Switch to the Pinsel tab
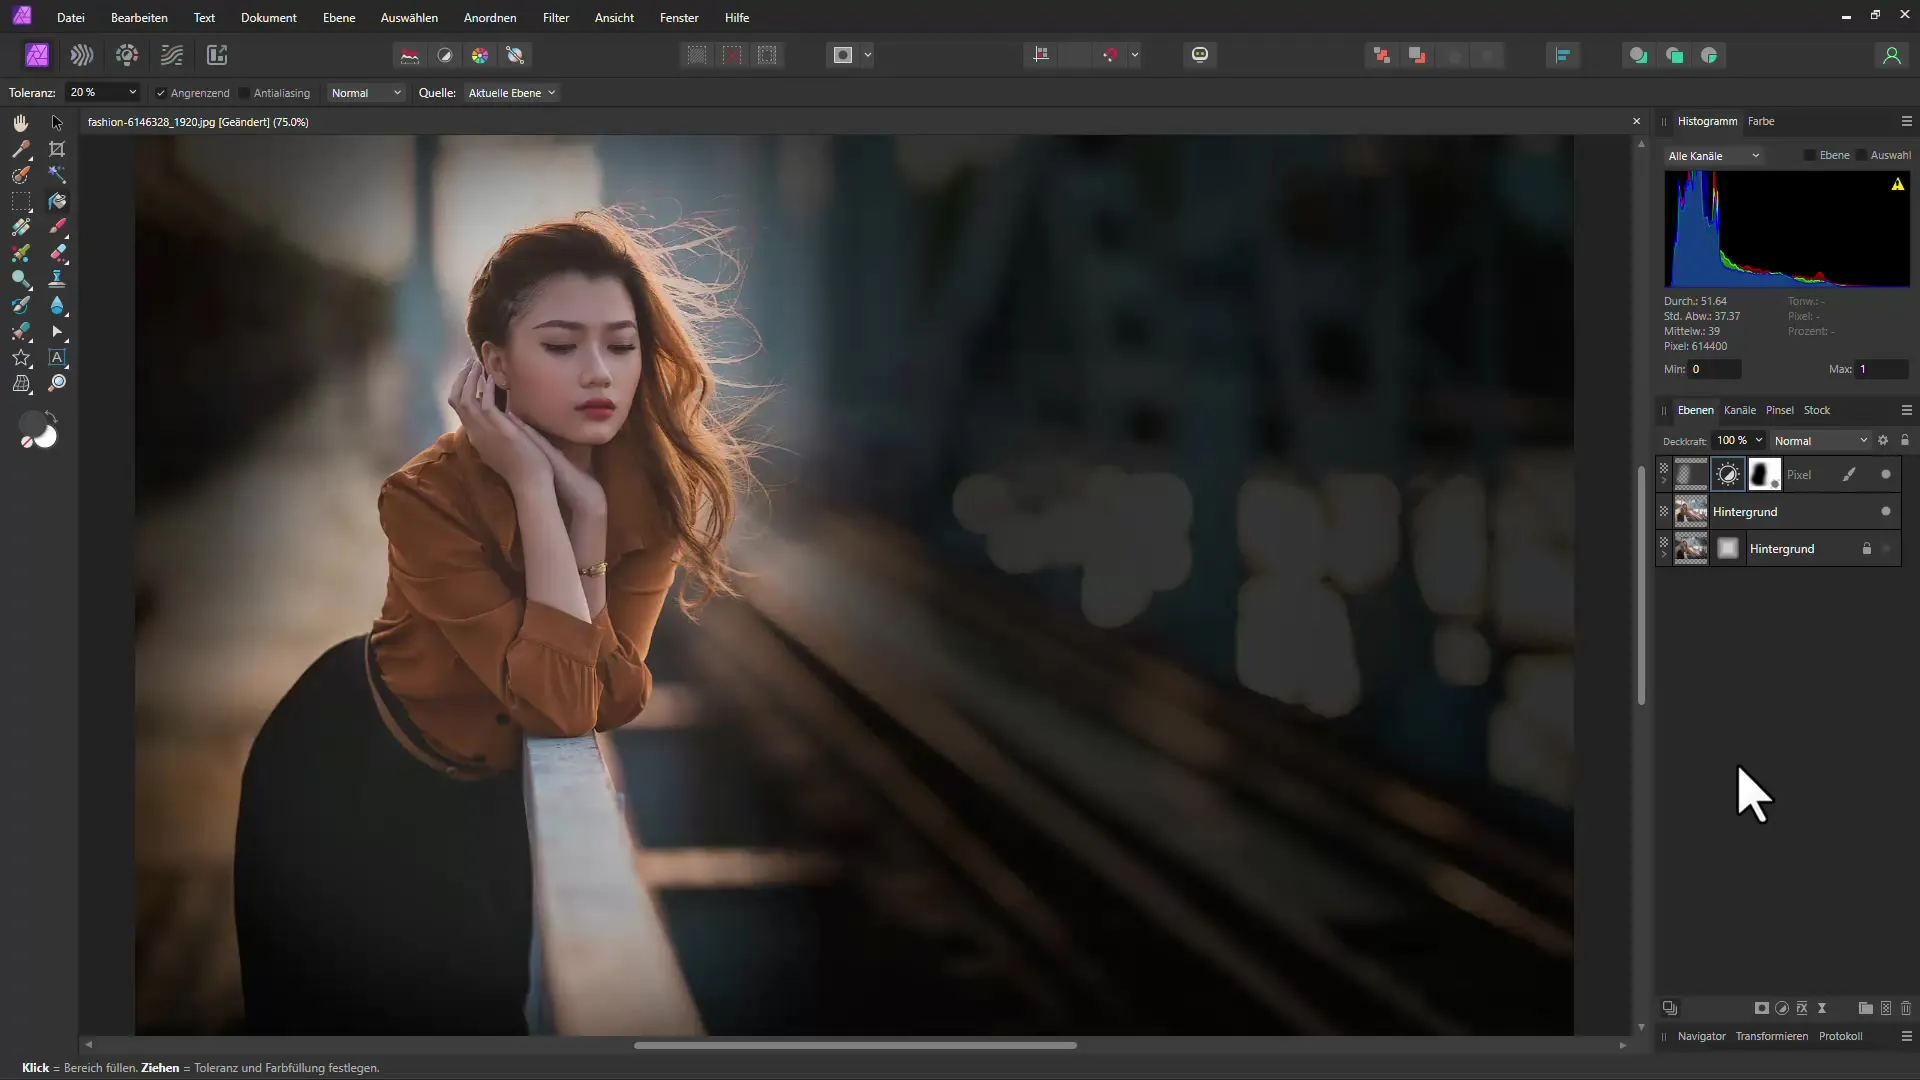1920x1080 pixels. coord(1779,410)
